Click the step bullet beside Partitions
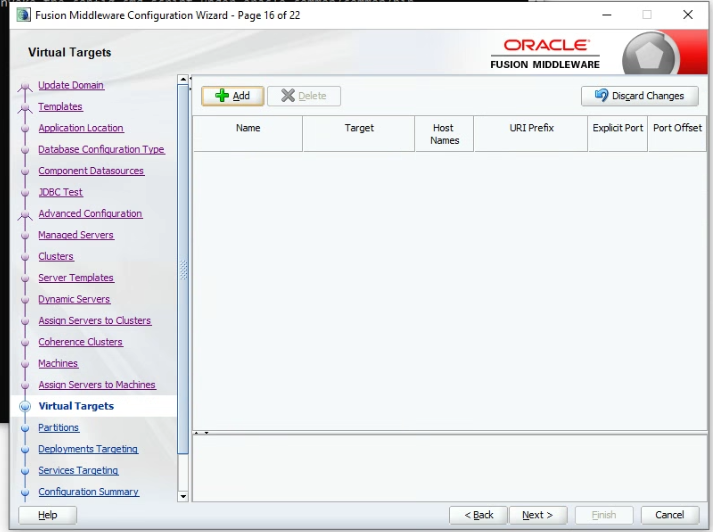 [x=25, y=428]
